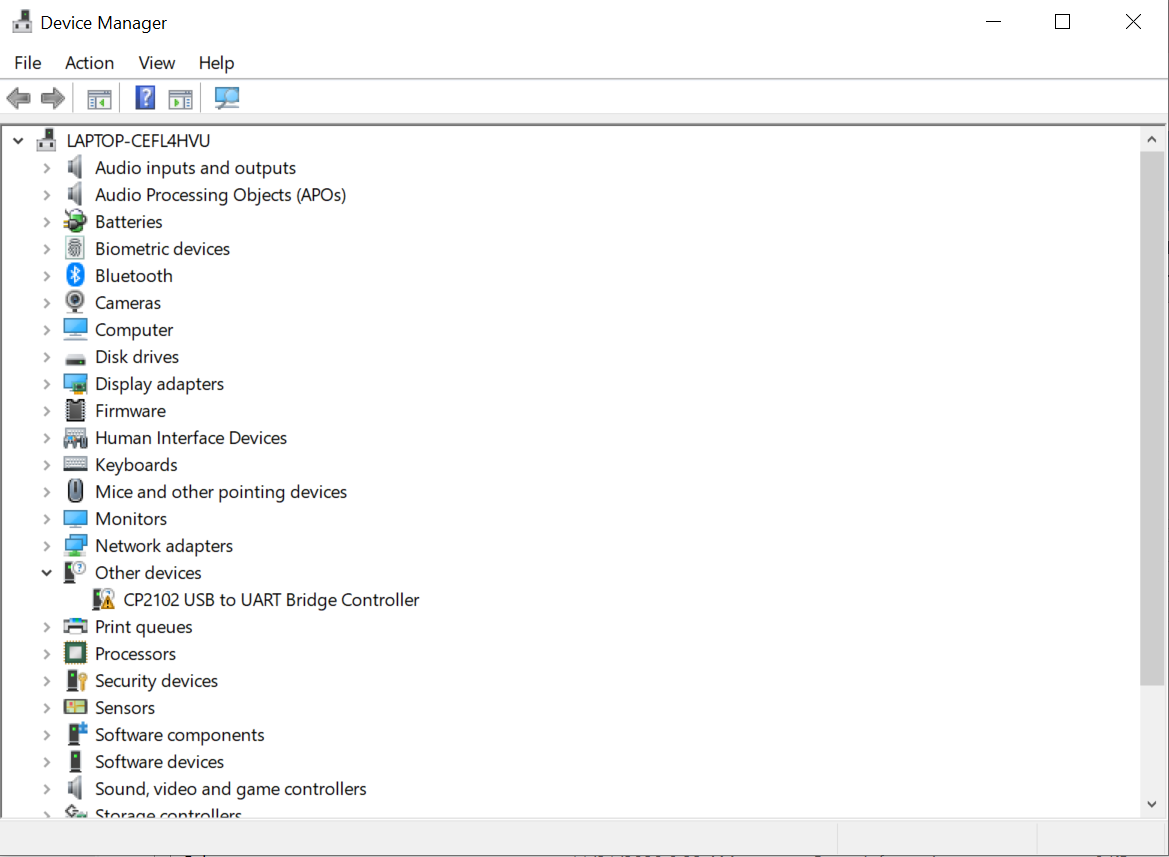Collapse the LAPTOP-CEFL4HVU root node

pyautogui.click(x=18, y=140)
